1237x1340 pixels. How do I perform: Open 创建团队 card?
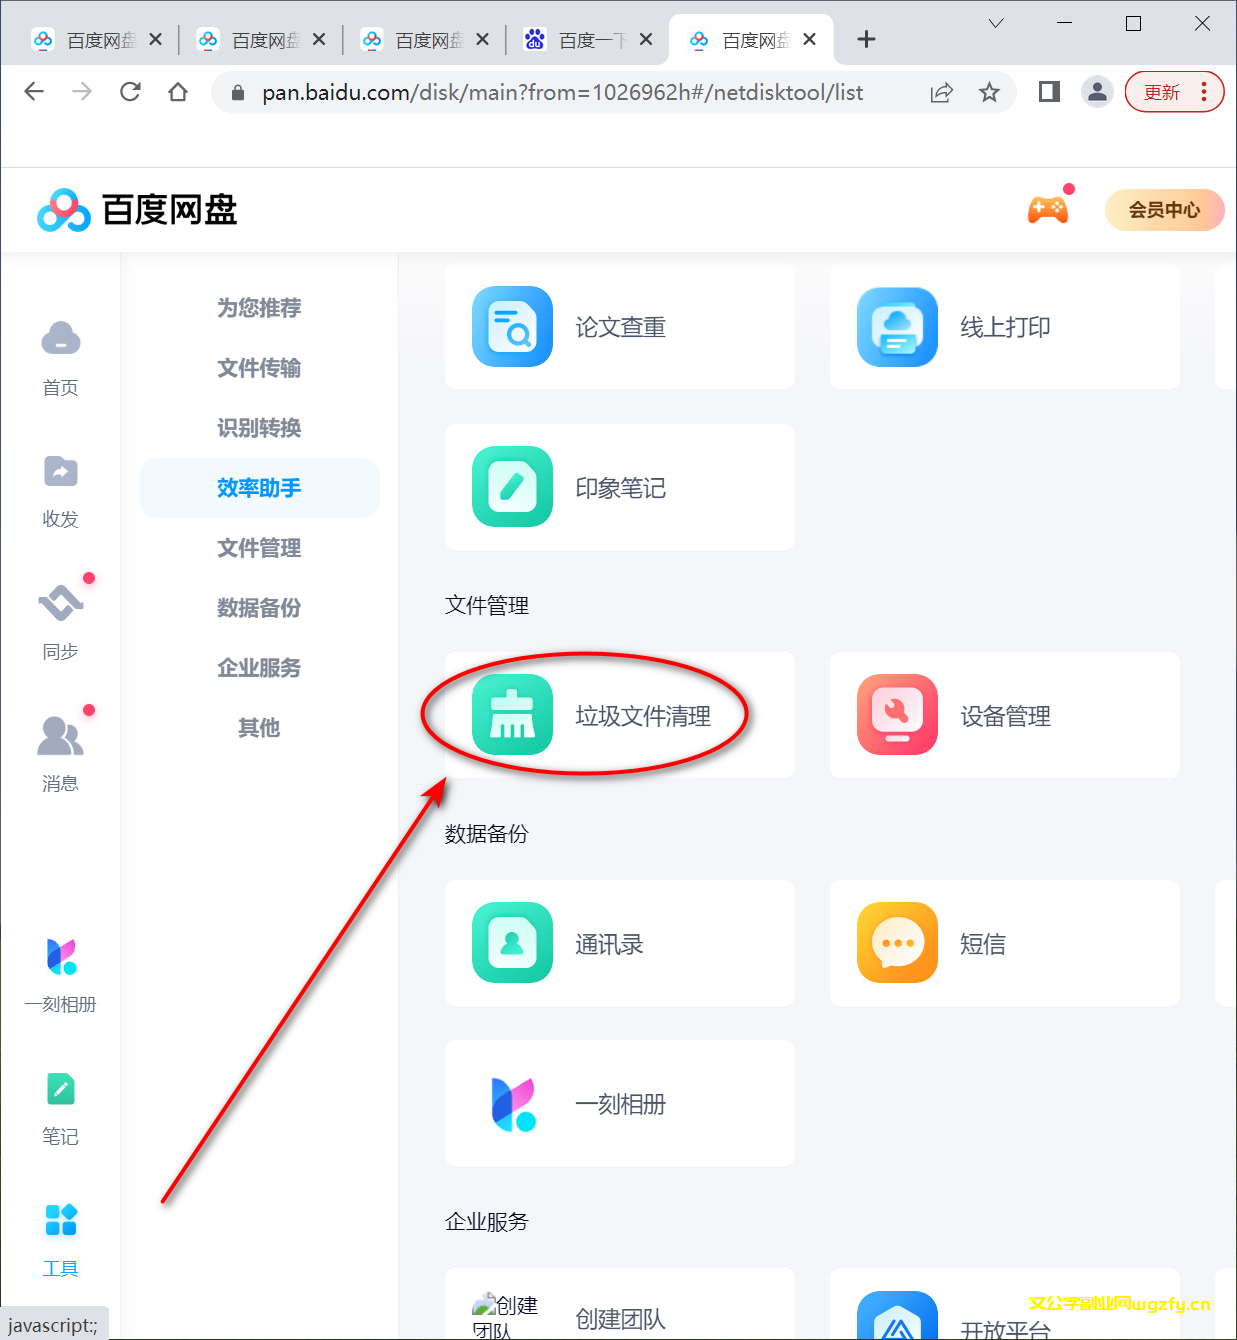620,1304
